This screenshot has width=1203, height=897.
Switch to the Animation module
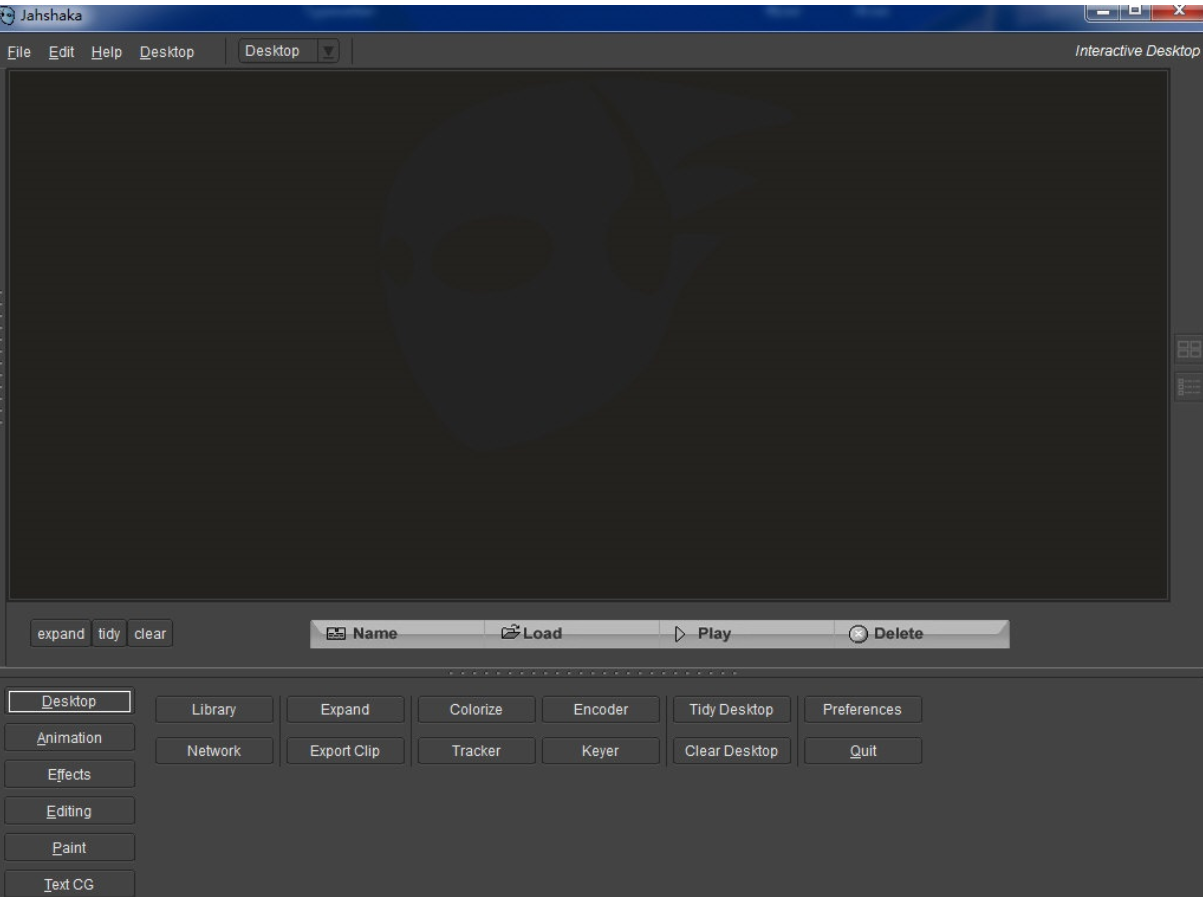point(69,738)
